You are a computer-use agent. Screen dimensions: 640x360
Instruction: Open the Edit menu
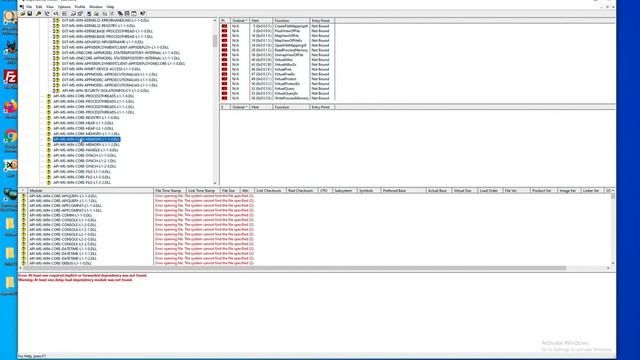click(39, 7)
